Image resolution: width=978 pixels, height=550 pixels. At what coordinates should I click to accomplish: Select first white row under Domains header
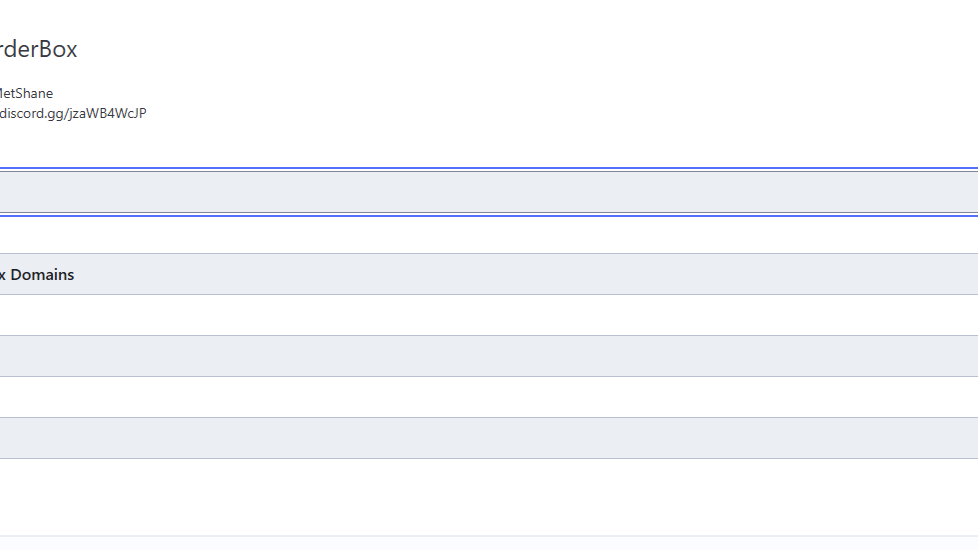pyautogui.click(x=489, y=315)
